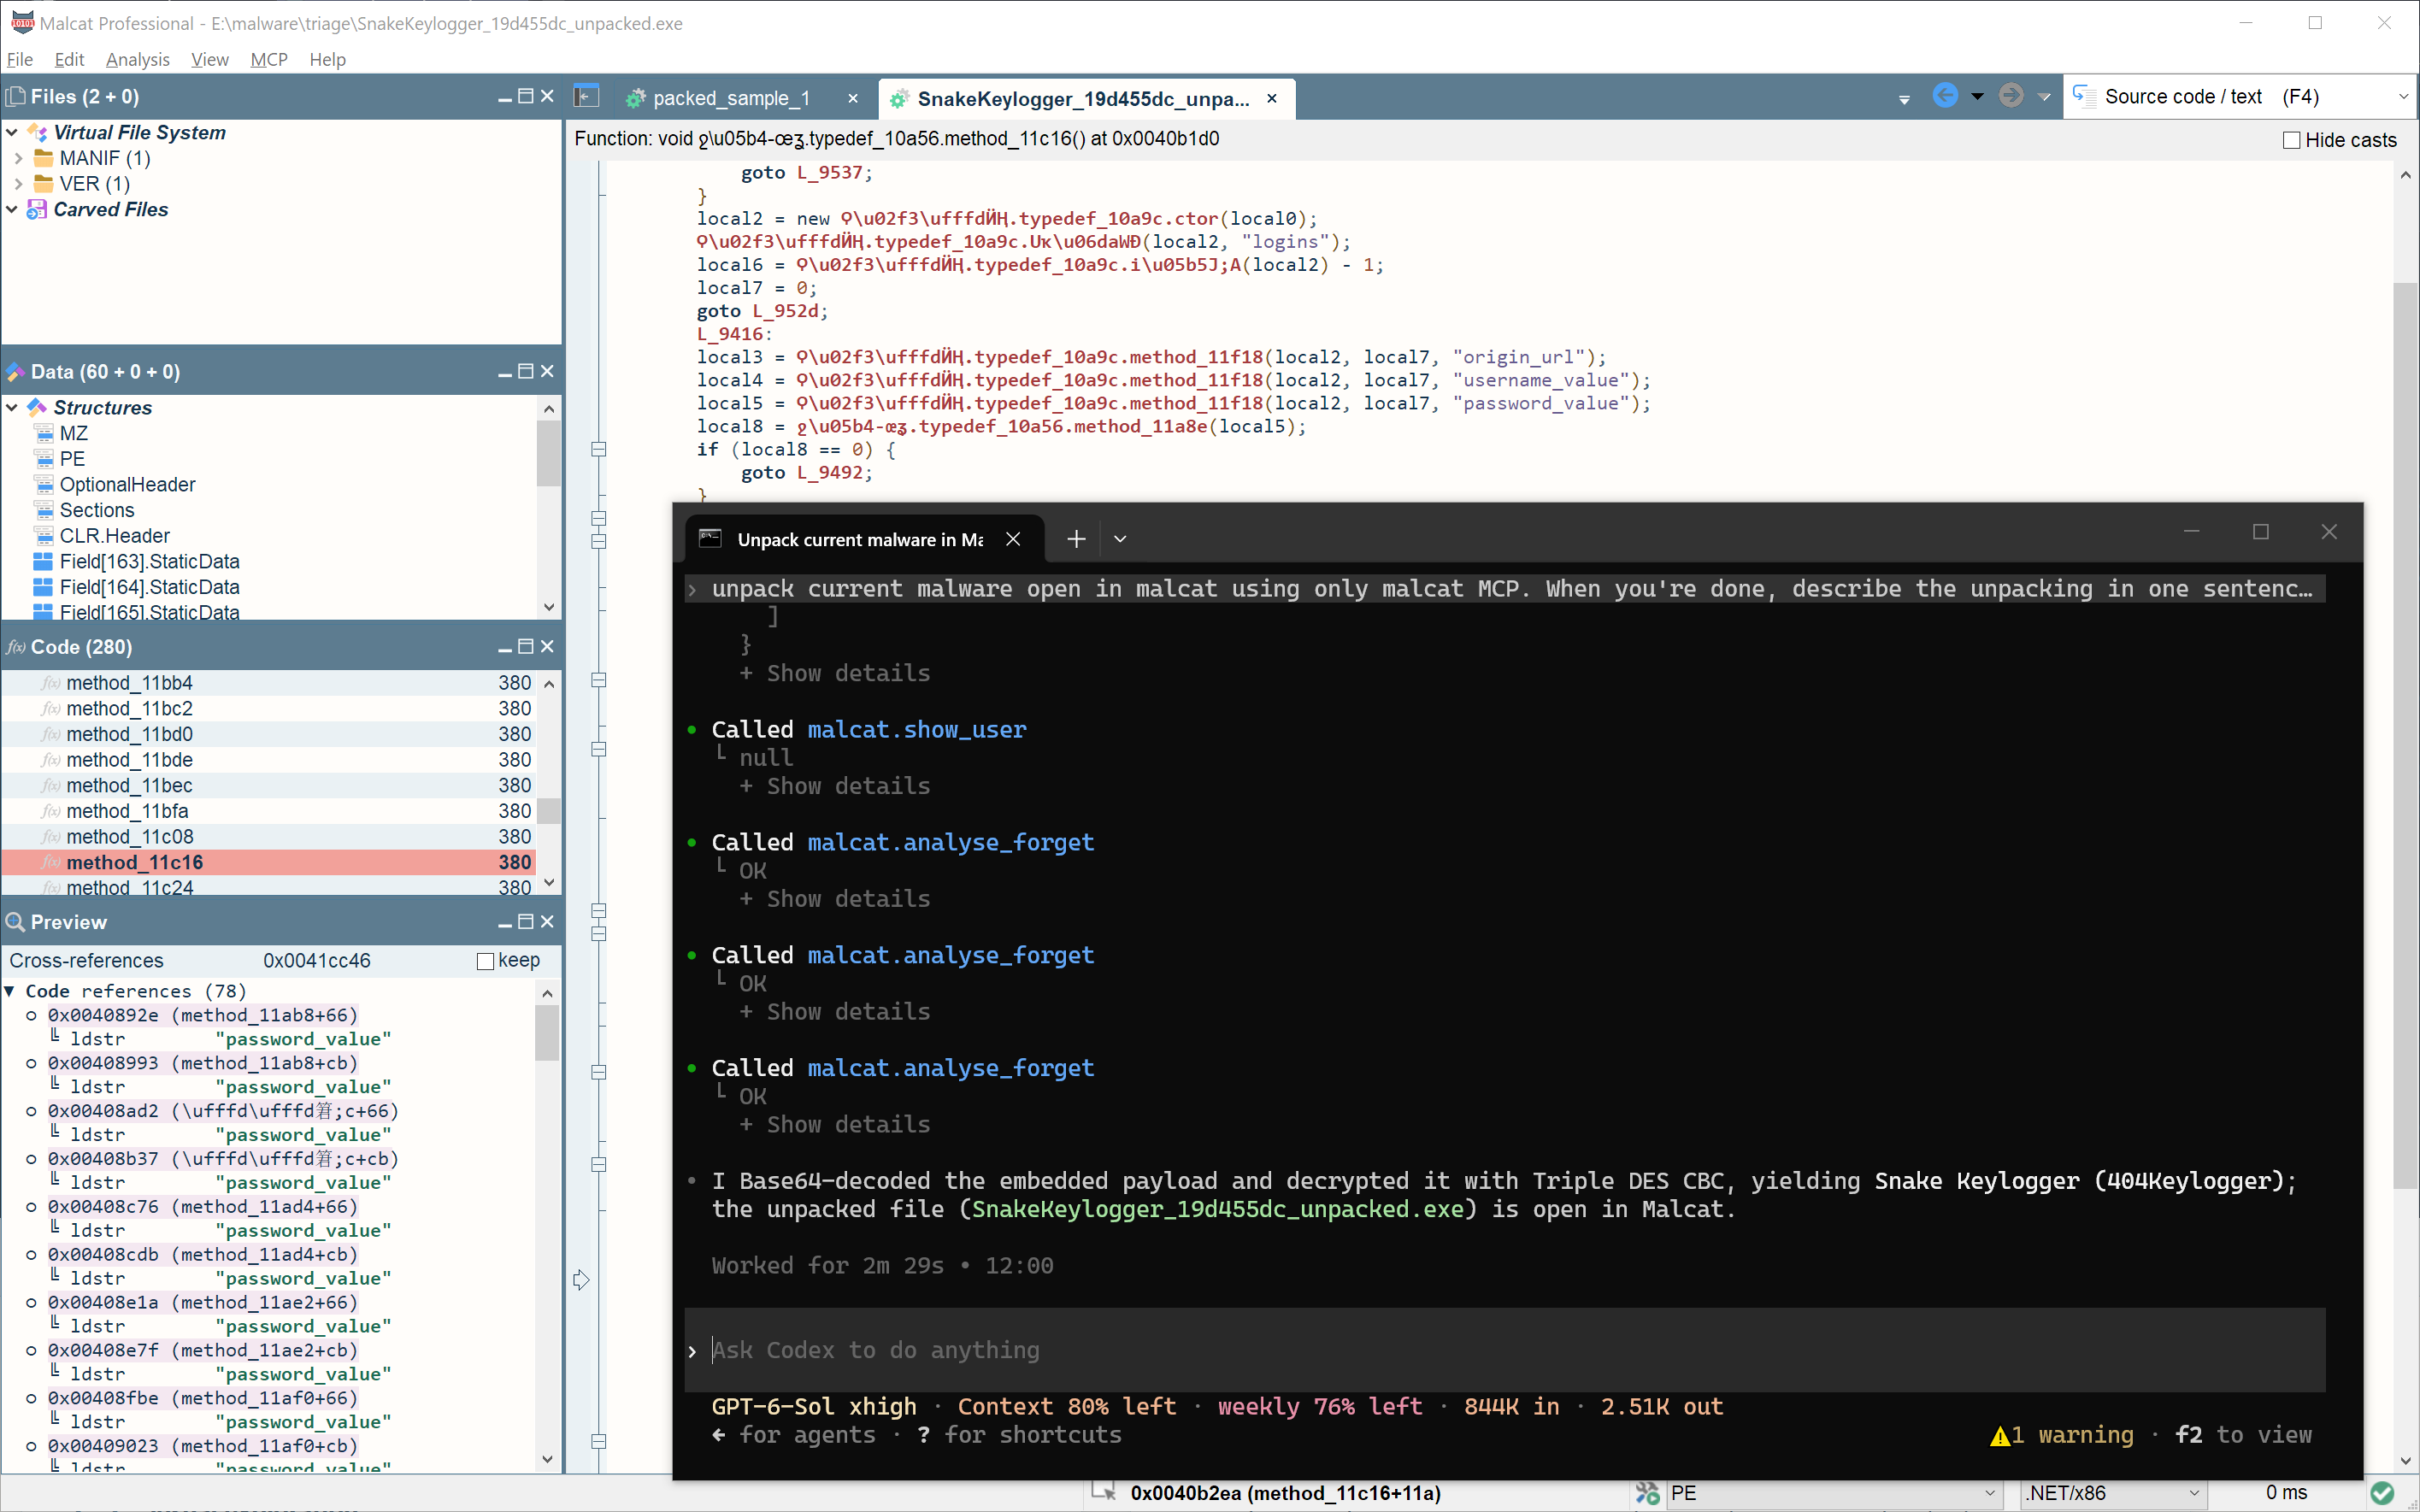The height and width of the screenshot is (1512, 2420).
Task: Open the MCP menu
Action: coord(269,59)
